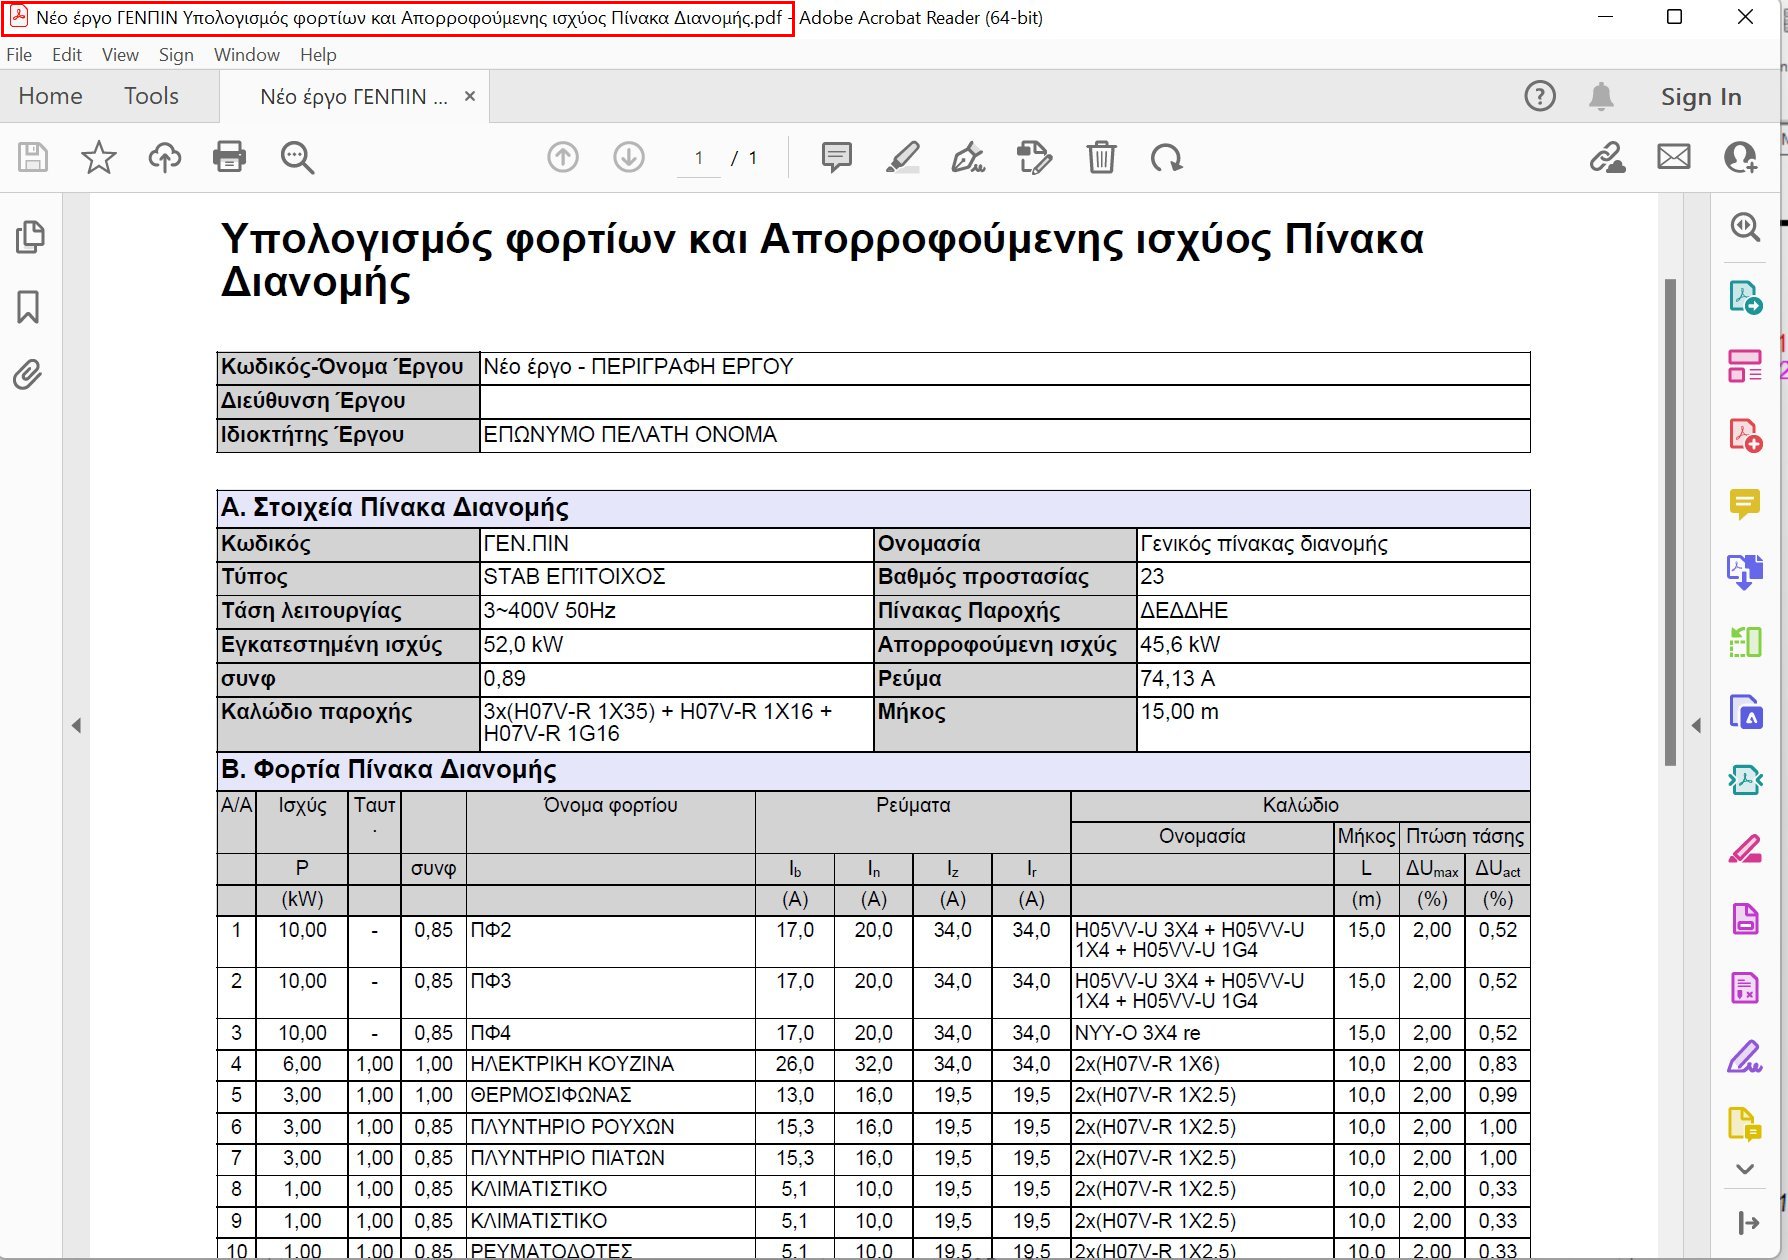Click the ΠΛΥΝΤΗΡΙΟ ΠΙΑΤΩΝ table cell

pos(610,1158)
